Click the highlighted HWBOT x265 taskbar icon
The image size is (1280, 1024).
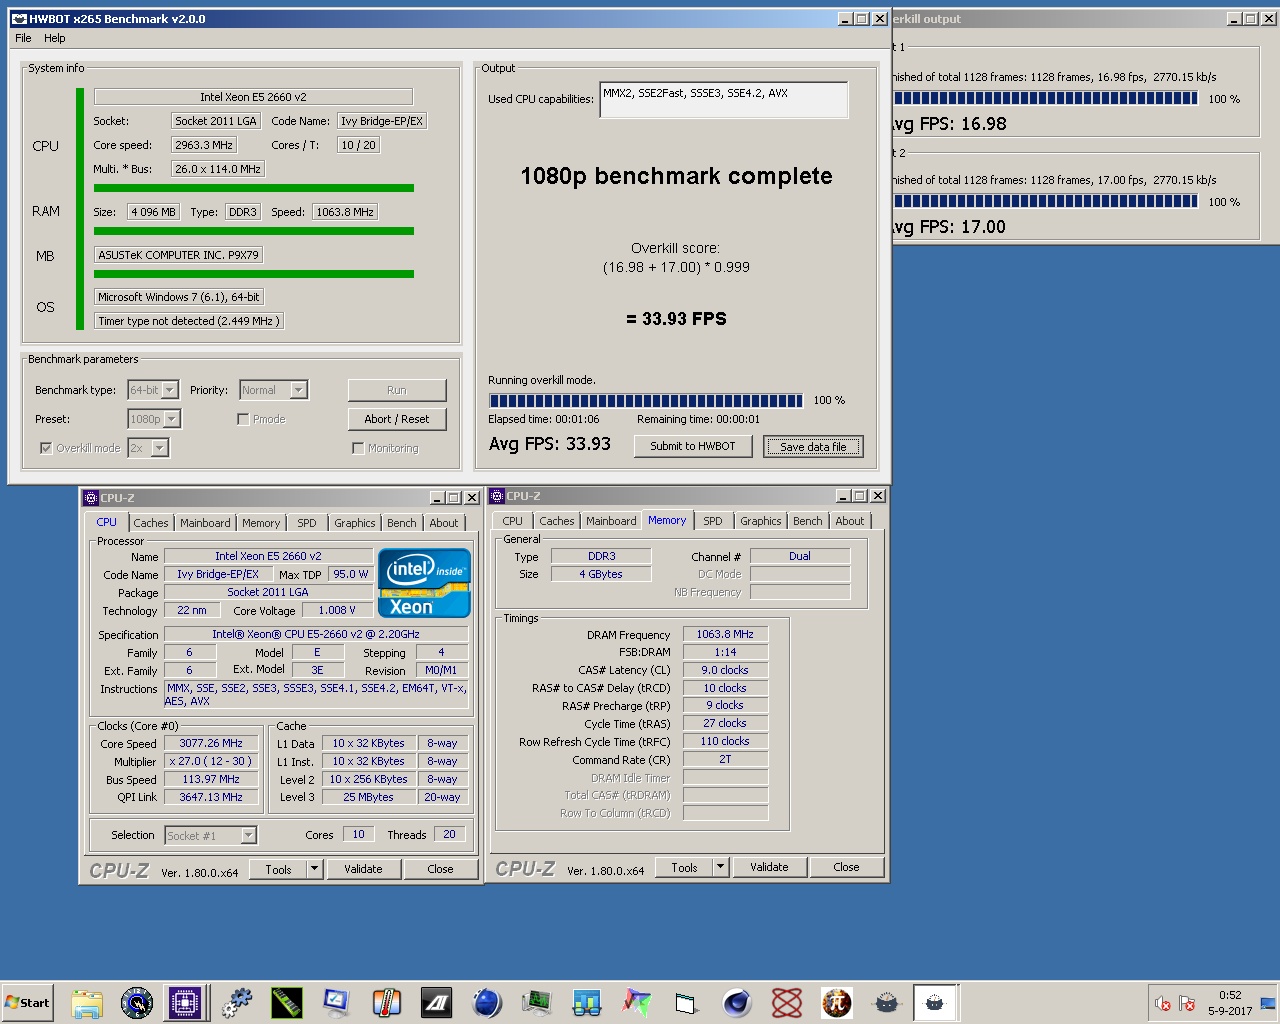click(x=935, y=1002)
